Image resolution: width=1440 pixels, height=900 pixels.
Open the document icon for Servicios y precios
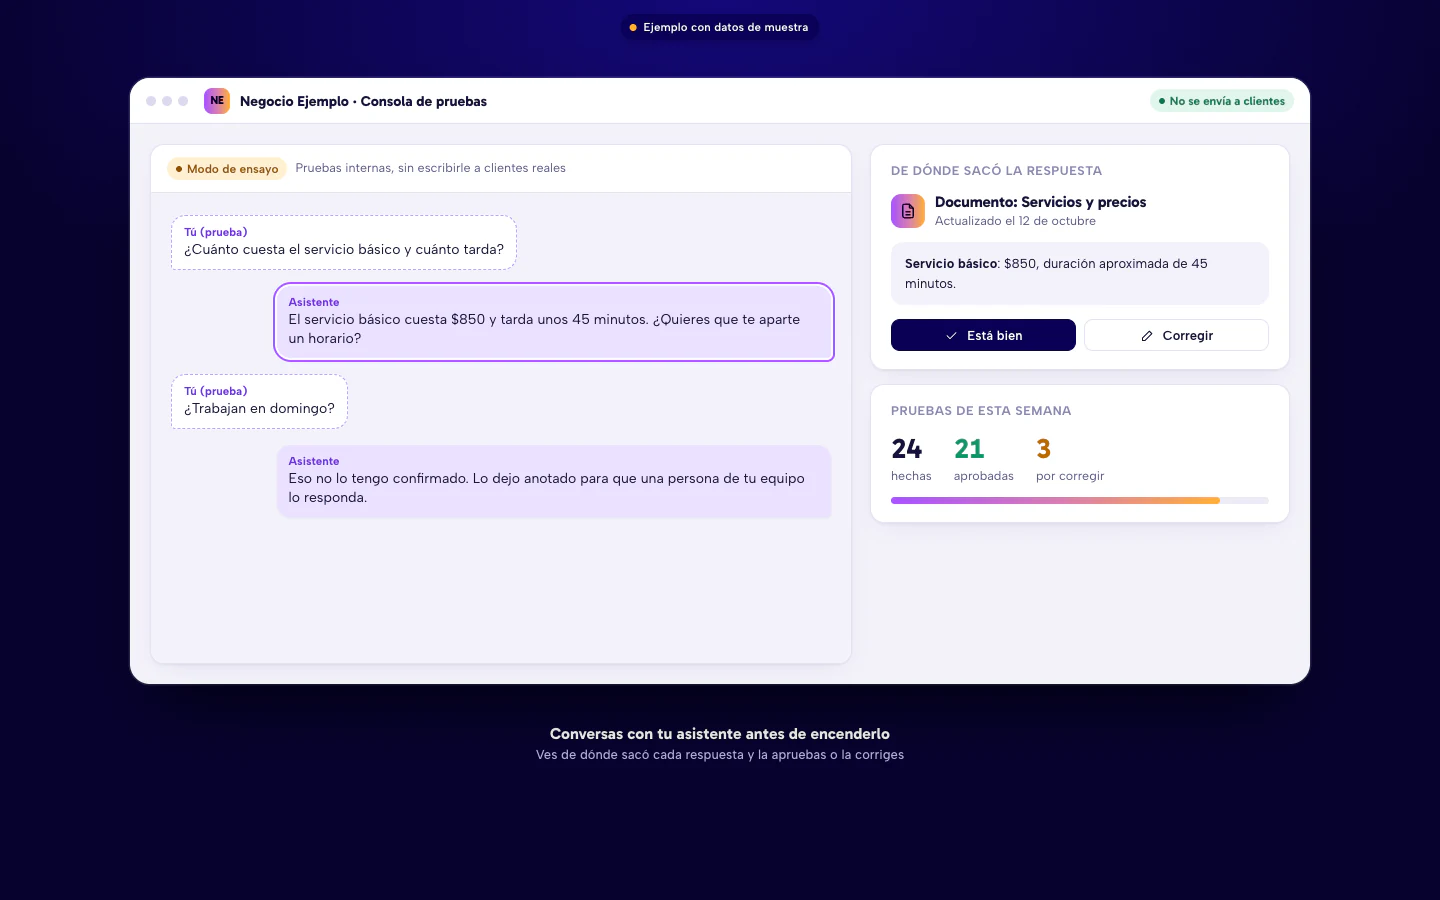coord(908,211)
